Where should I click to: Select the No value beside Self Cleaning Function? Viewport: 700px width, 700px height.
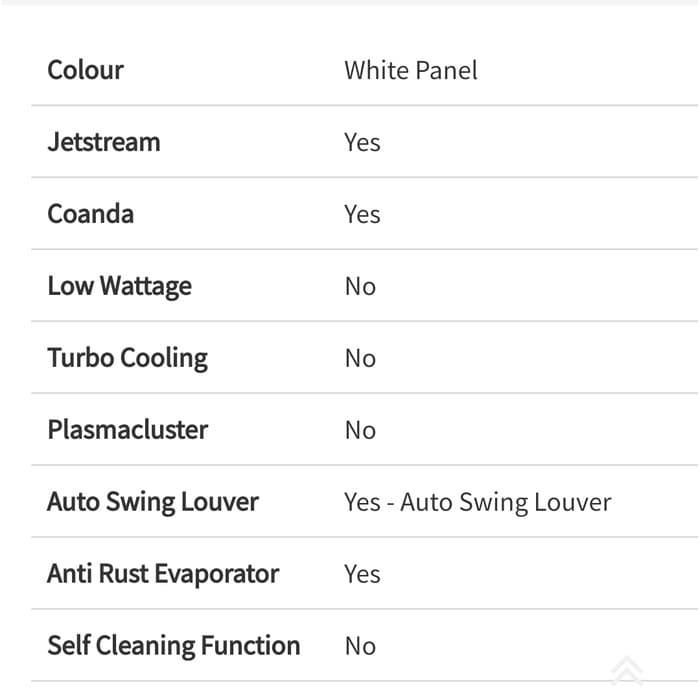pos(360,646)
